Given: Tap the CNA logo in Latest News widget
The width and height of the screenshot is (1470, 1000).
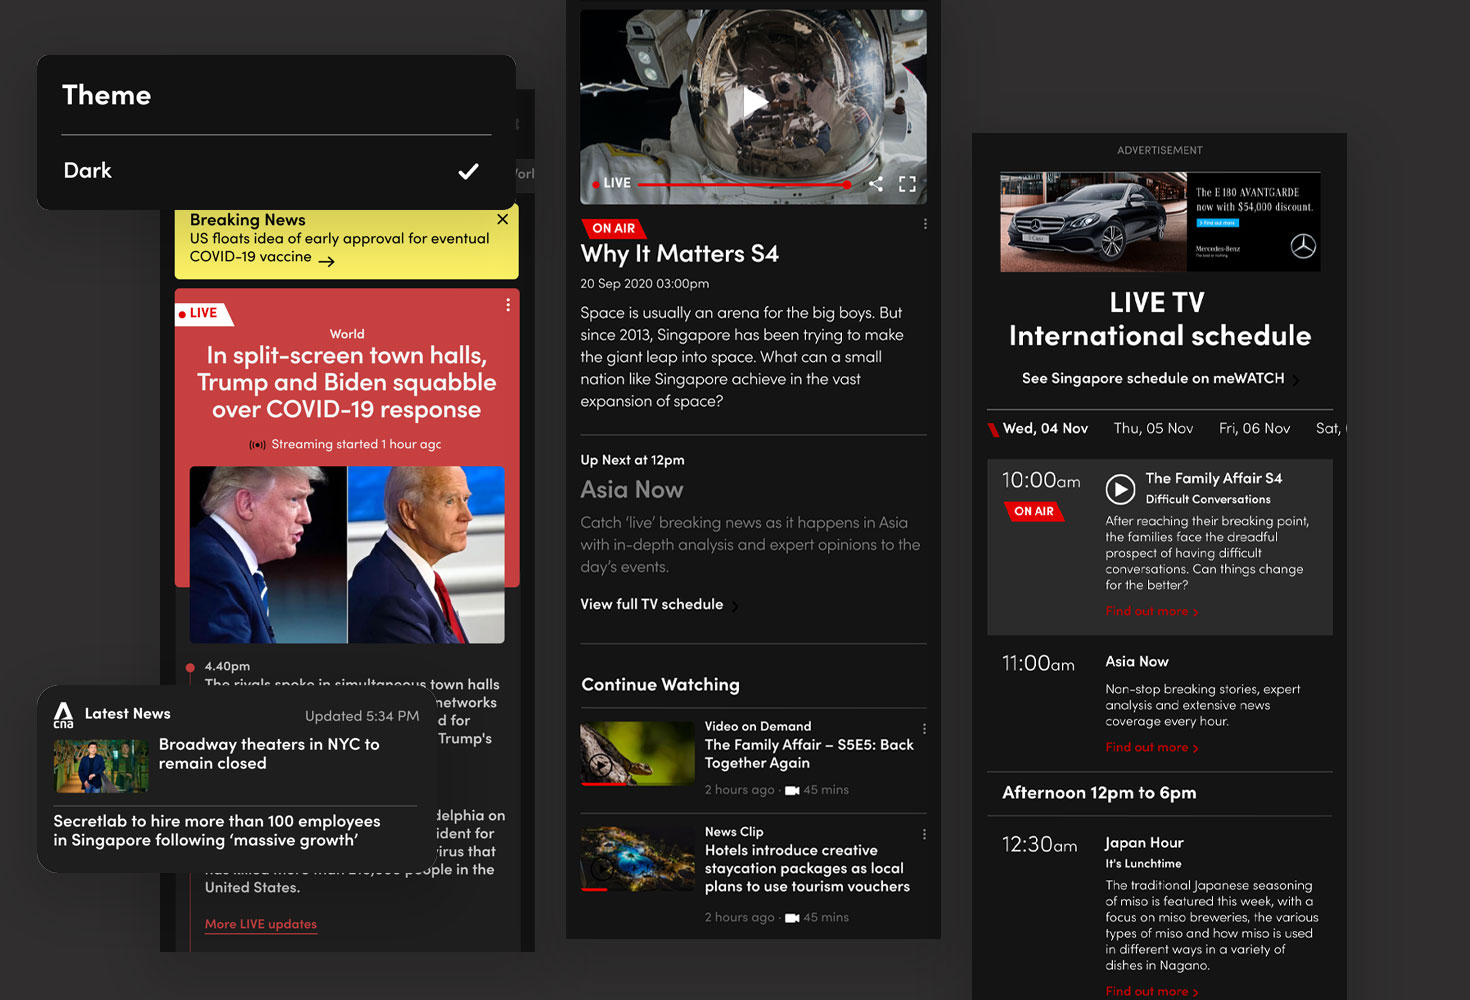Looking at the screenshot, I should tap(64, 714).
